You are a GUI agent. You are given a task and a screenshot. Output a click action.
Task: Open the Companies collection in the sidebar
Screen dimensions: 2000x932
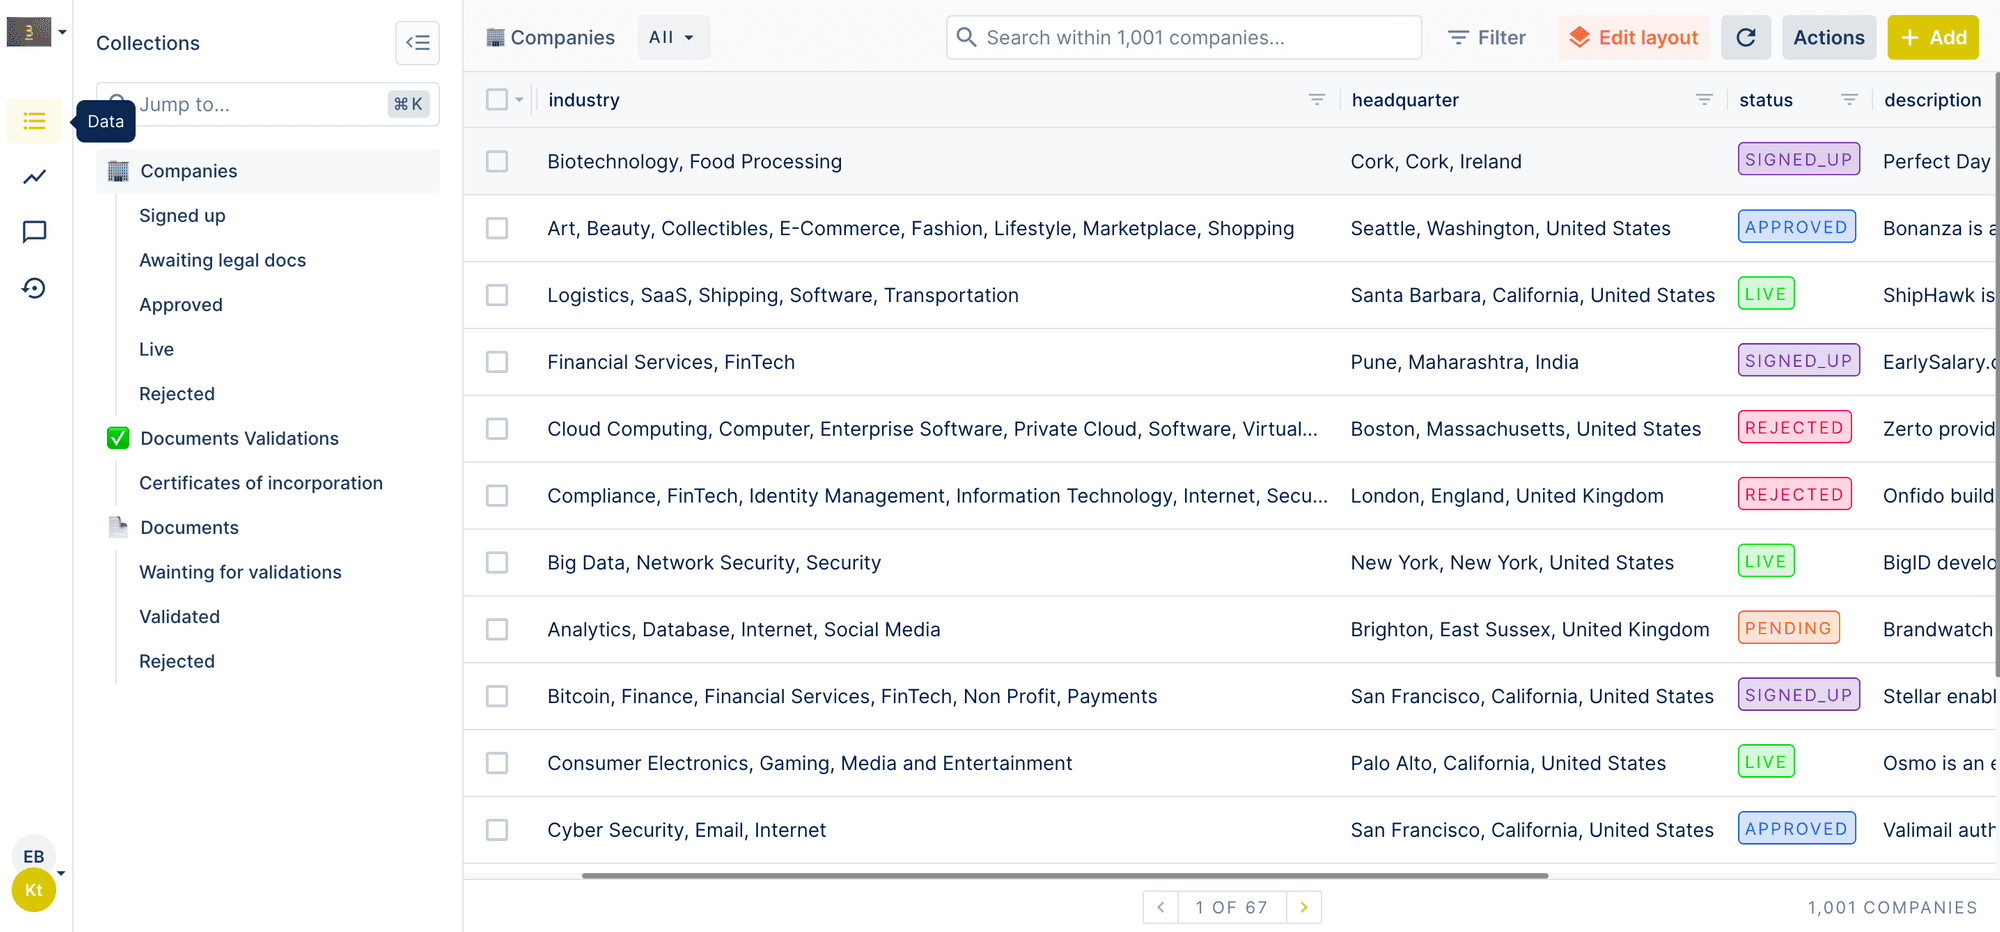point(268,171)
